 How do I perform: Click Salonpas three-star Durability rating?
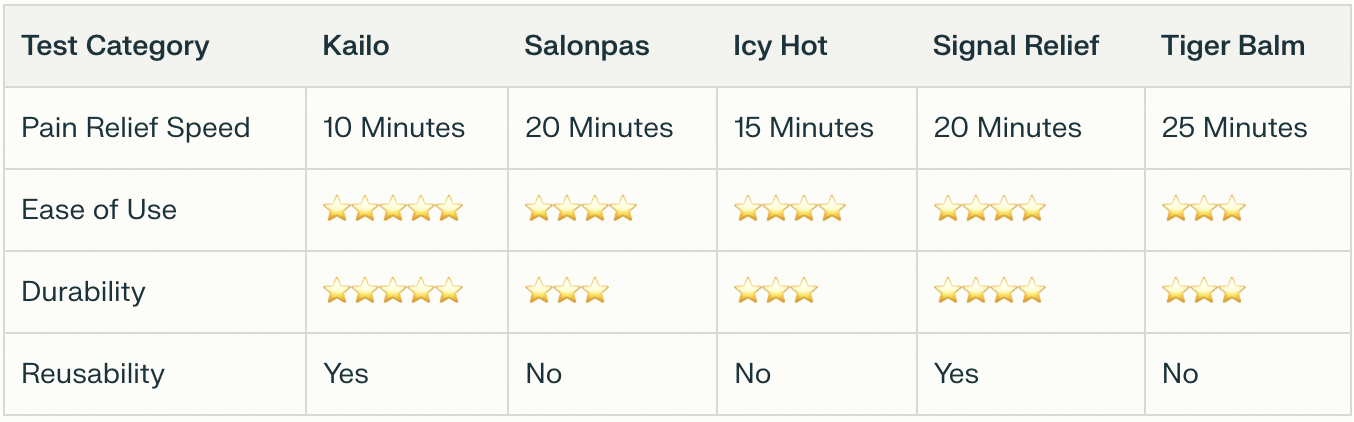567,291
